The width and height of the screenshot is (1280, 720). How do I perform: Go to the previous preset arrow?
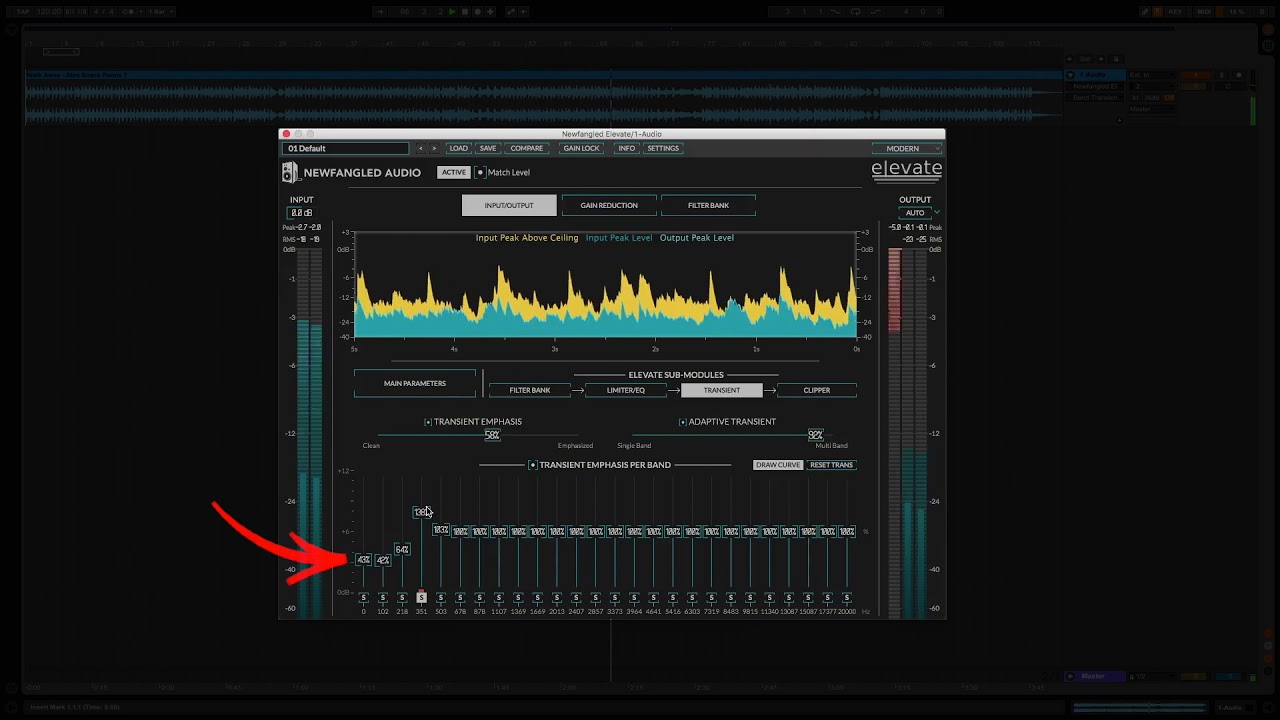pyautogui.click(x=420, y=148)
